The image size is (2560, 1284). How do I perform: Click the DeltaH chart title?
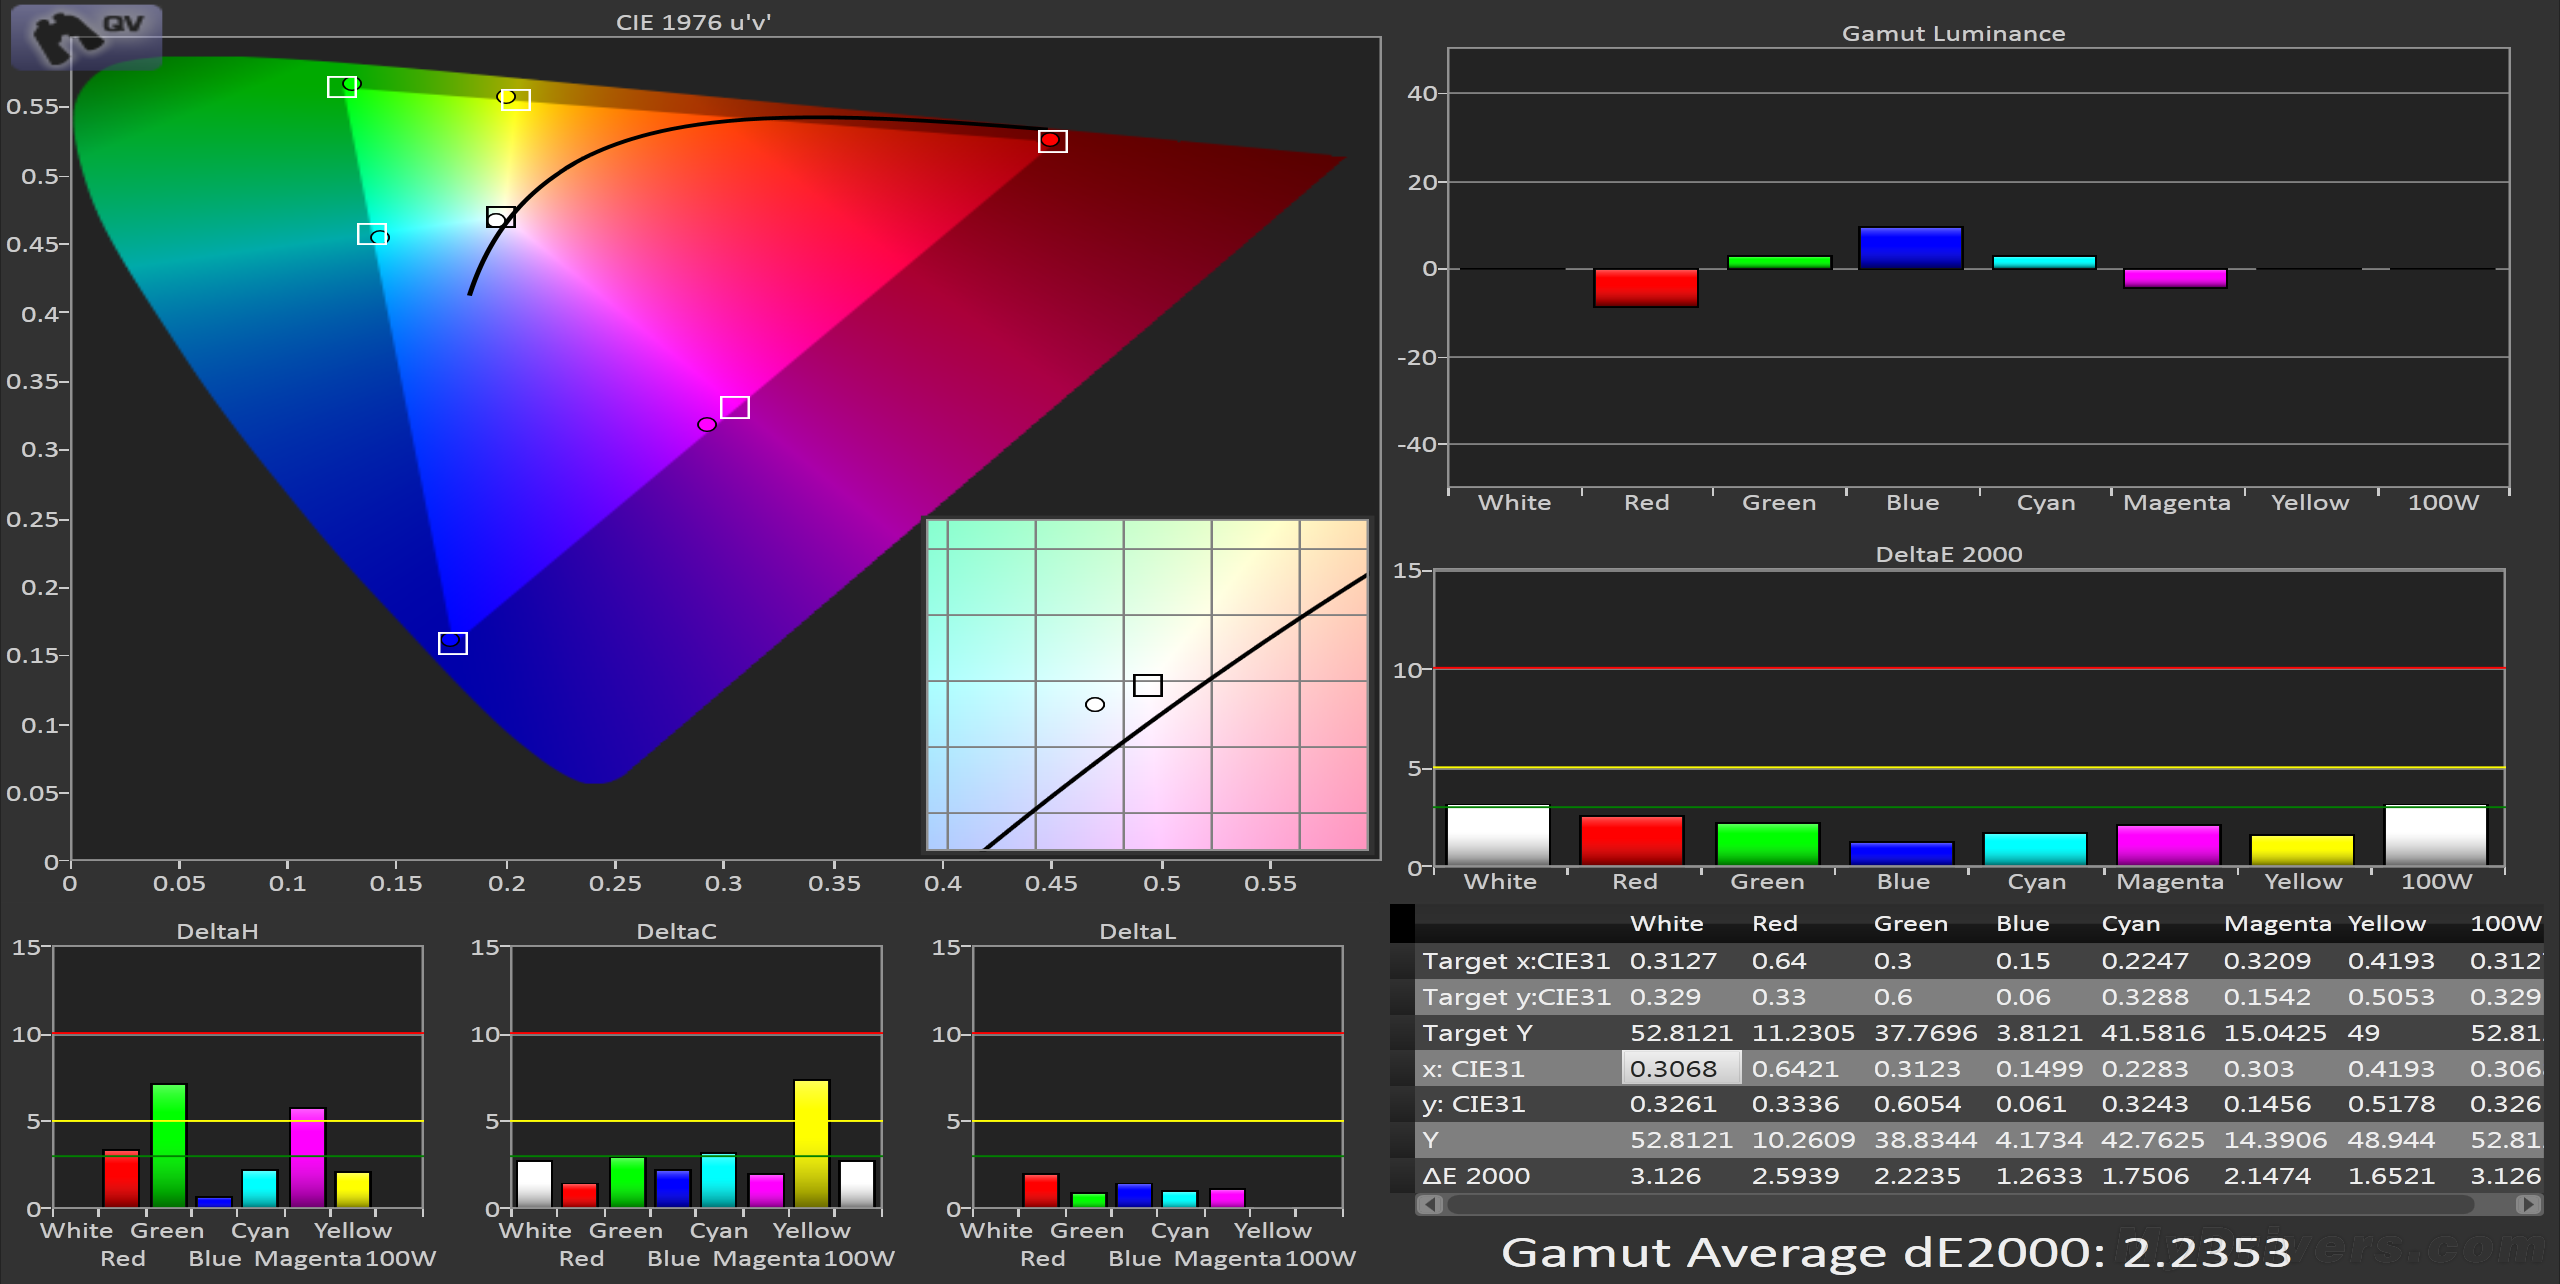(217, 930)
